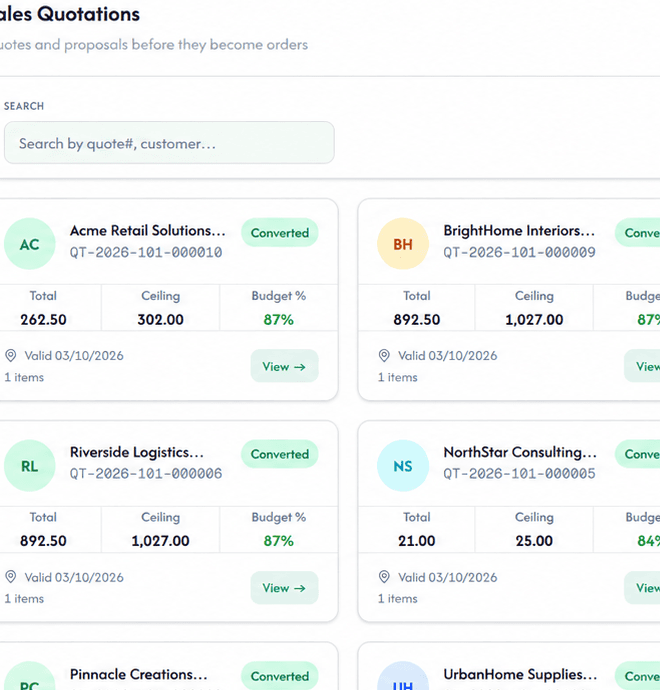This screenshot has height=690, width=660.
Task: Select quote number QT-2026-101-000009
Action: pyautogui.click(x=519, y=252)
